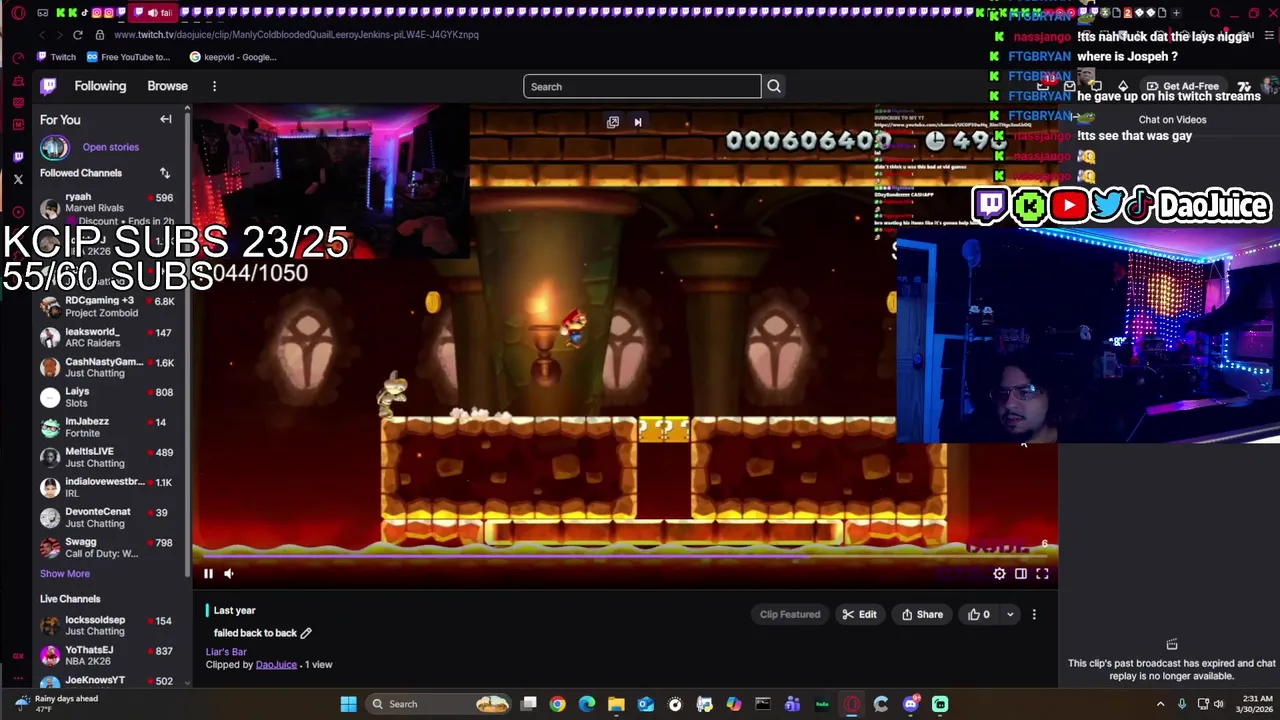Screen dimensions: 1280x720
Task: Open clip player settings gear
Action: click(x=999, y=573)
